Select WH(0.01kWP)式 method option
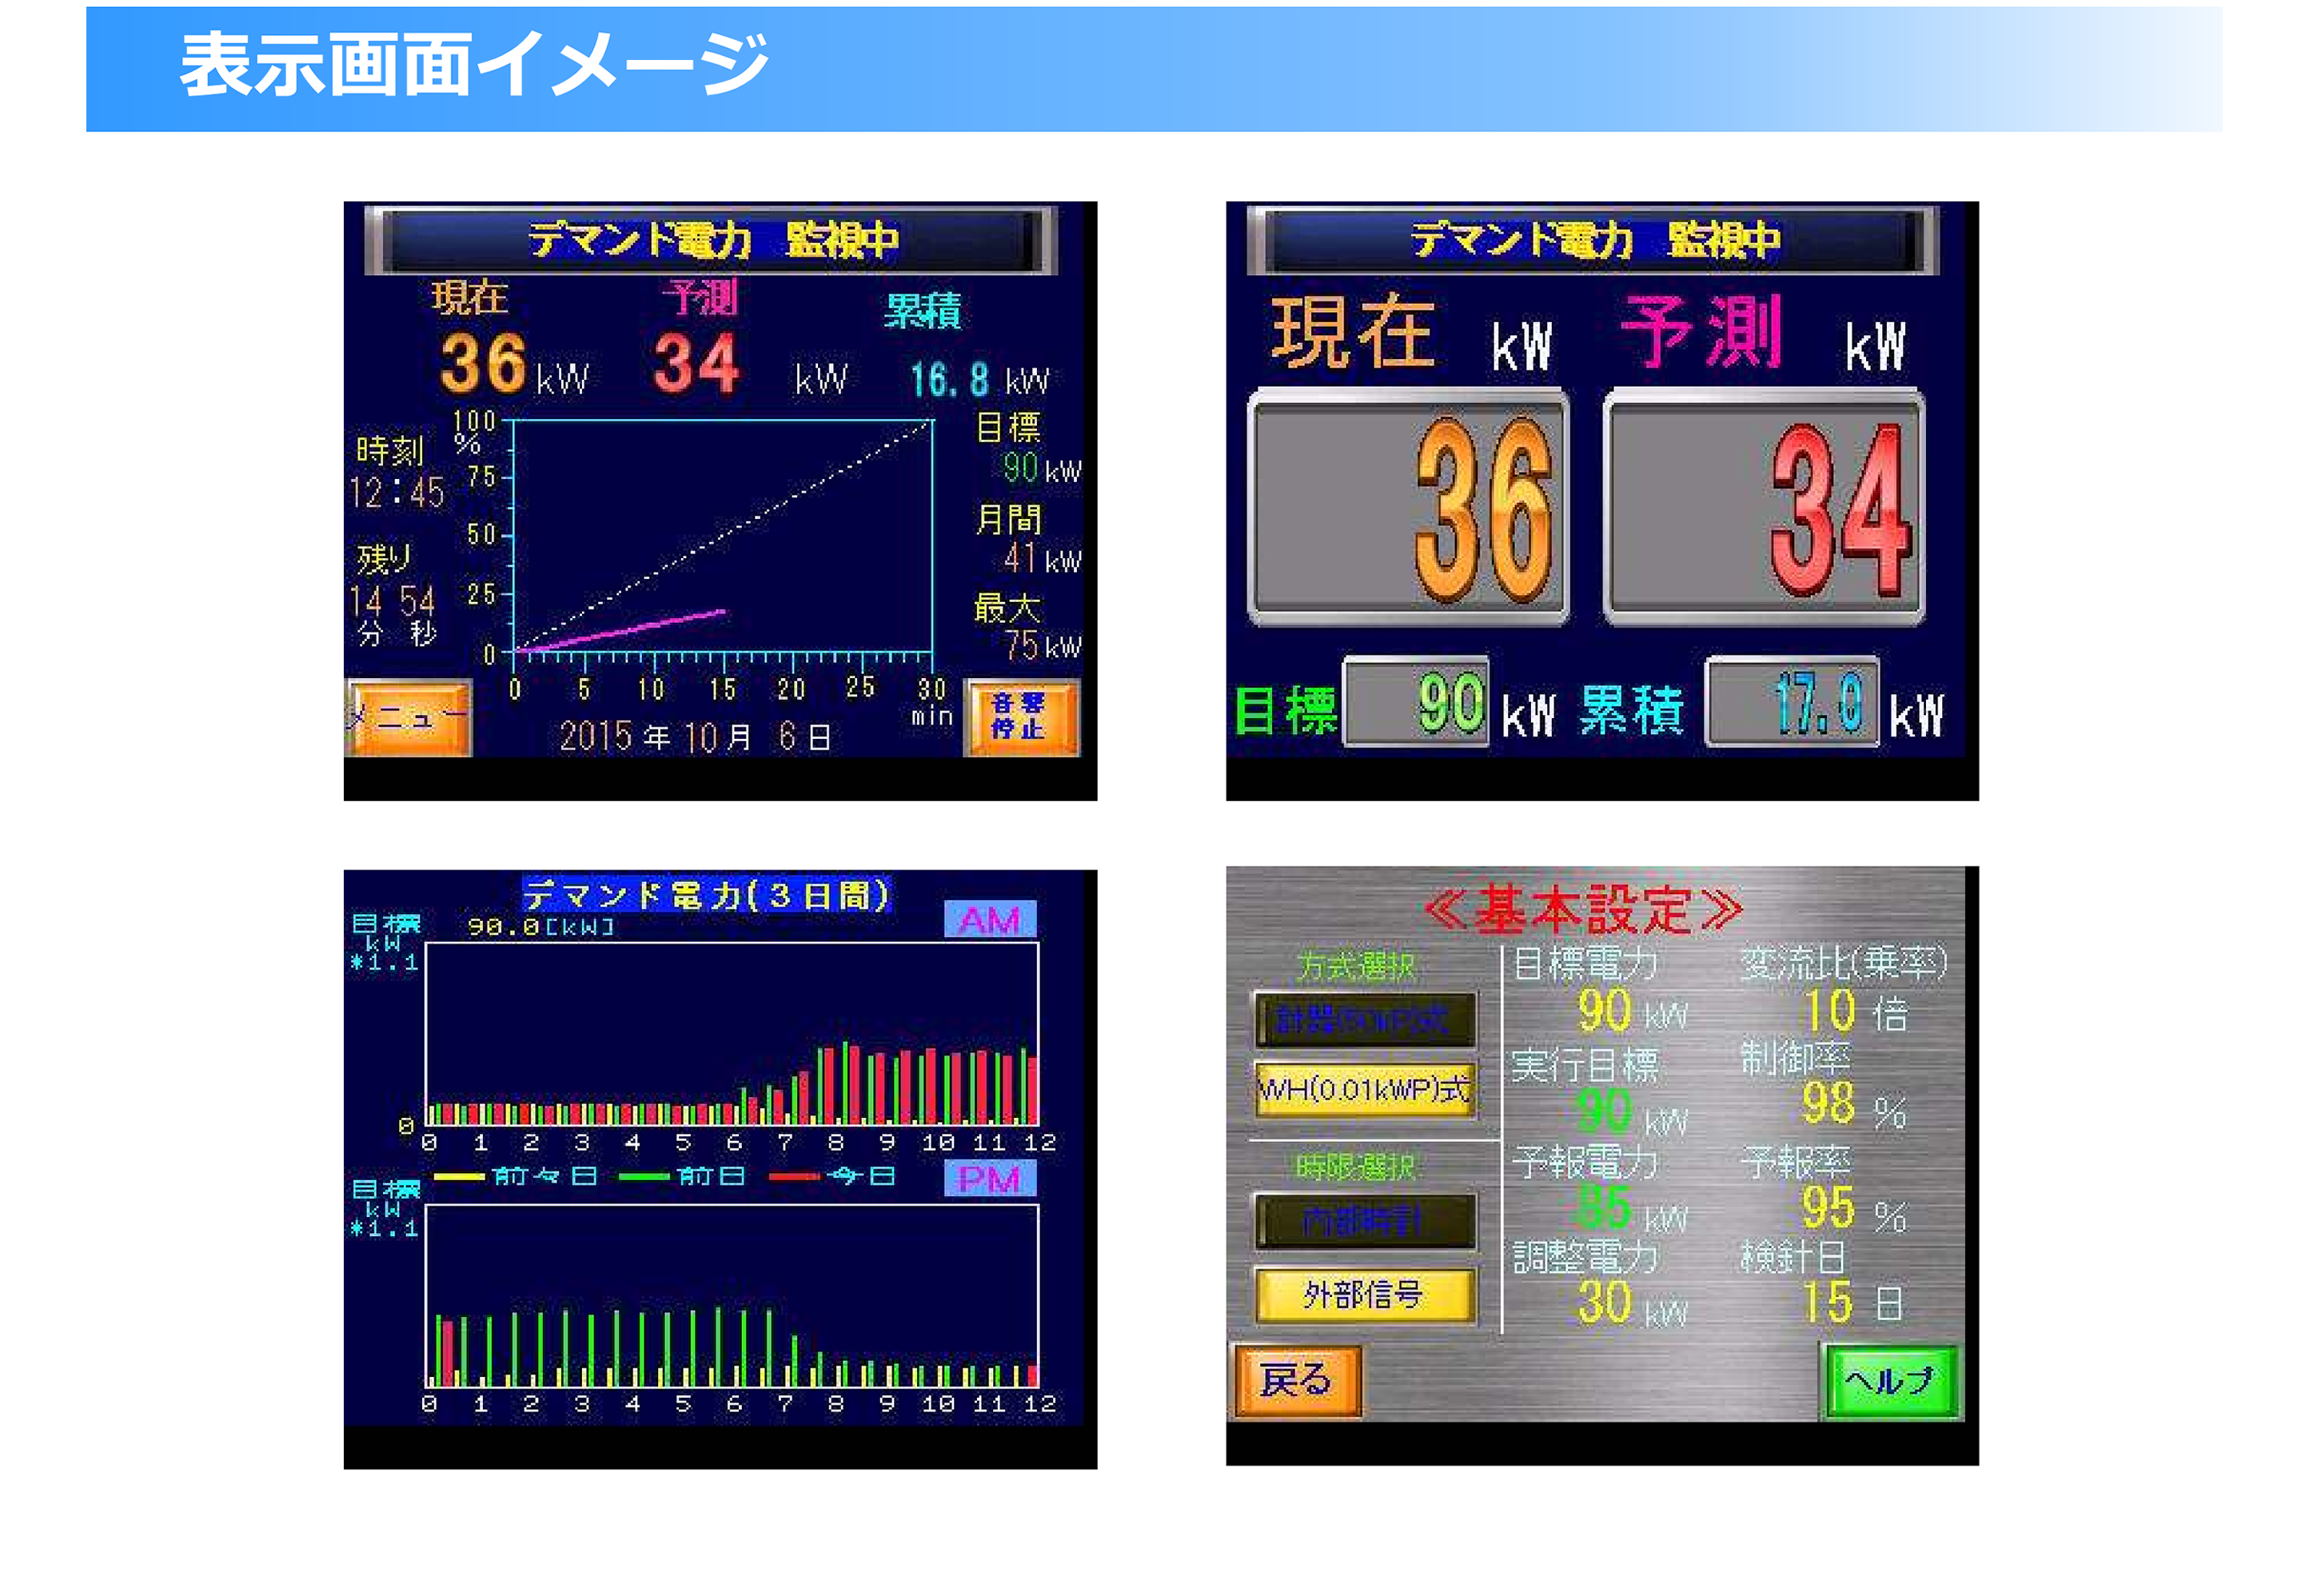The image size is (2309, 1596). (x=1364, y=1089)
